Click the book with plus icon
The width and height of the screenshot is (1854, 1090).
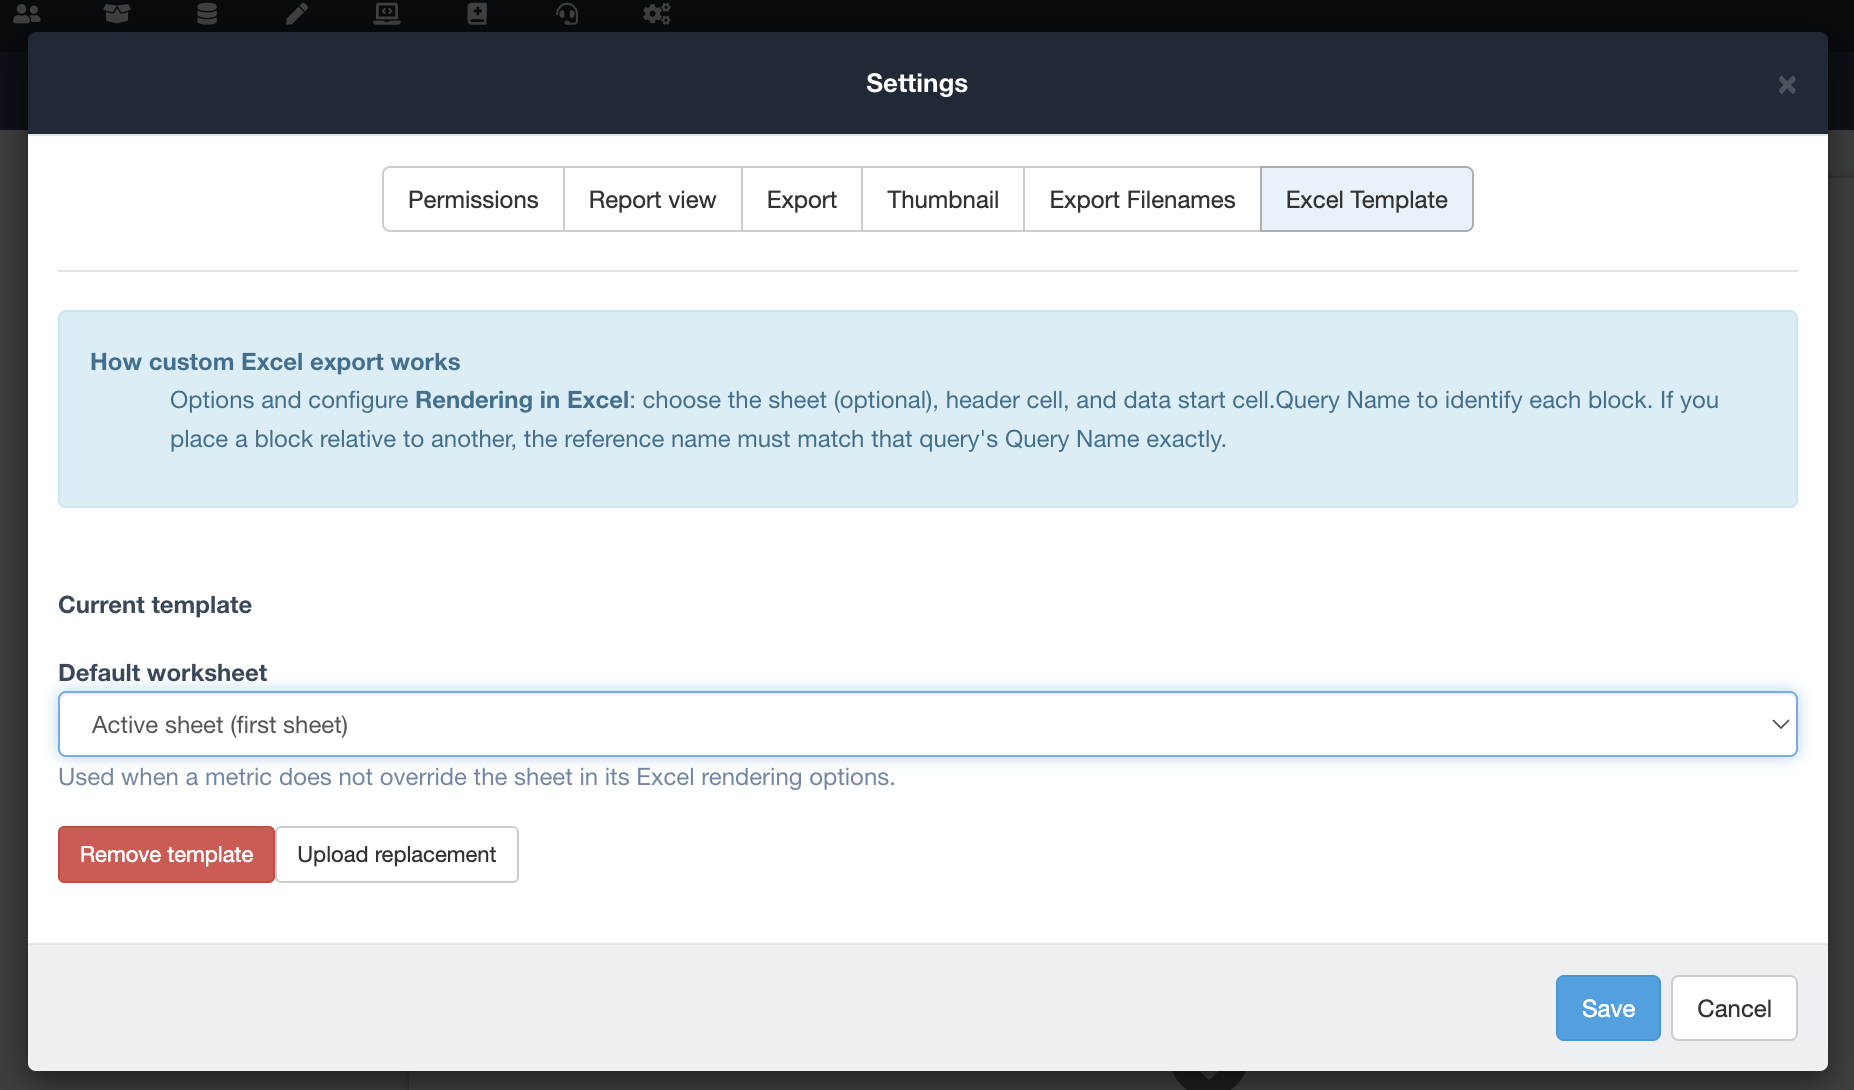click(x=477, y=14)
